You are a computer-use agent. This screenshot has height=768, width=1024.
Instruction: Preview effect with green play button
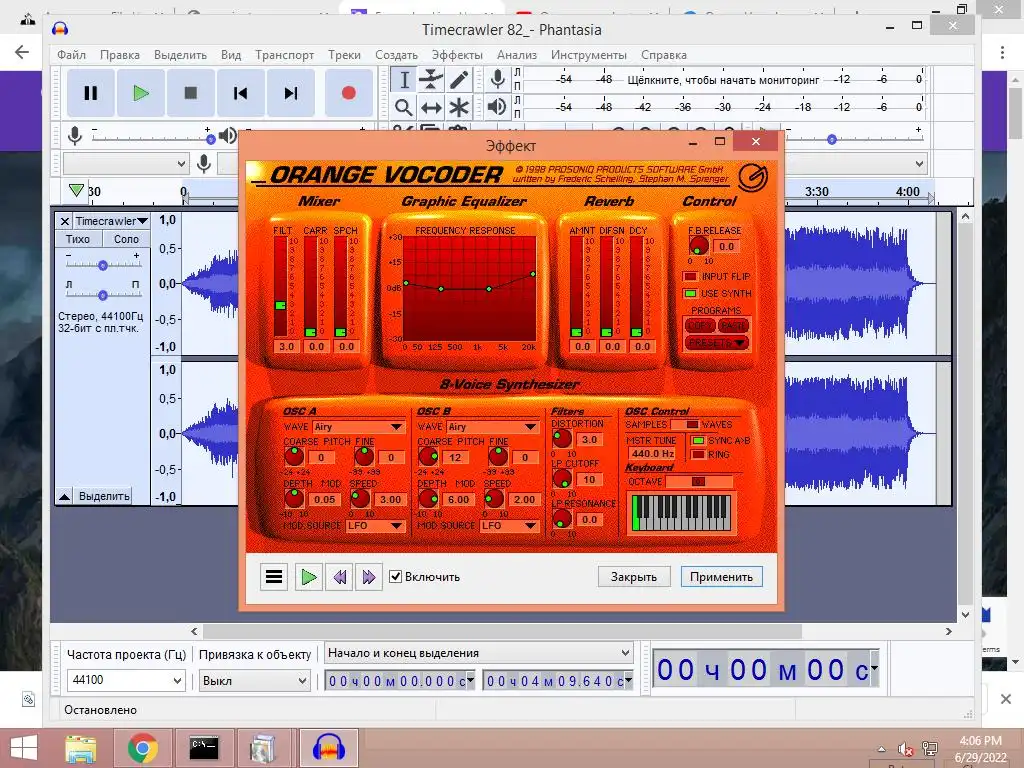308,577
